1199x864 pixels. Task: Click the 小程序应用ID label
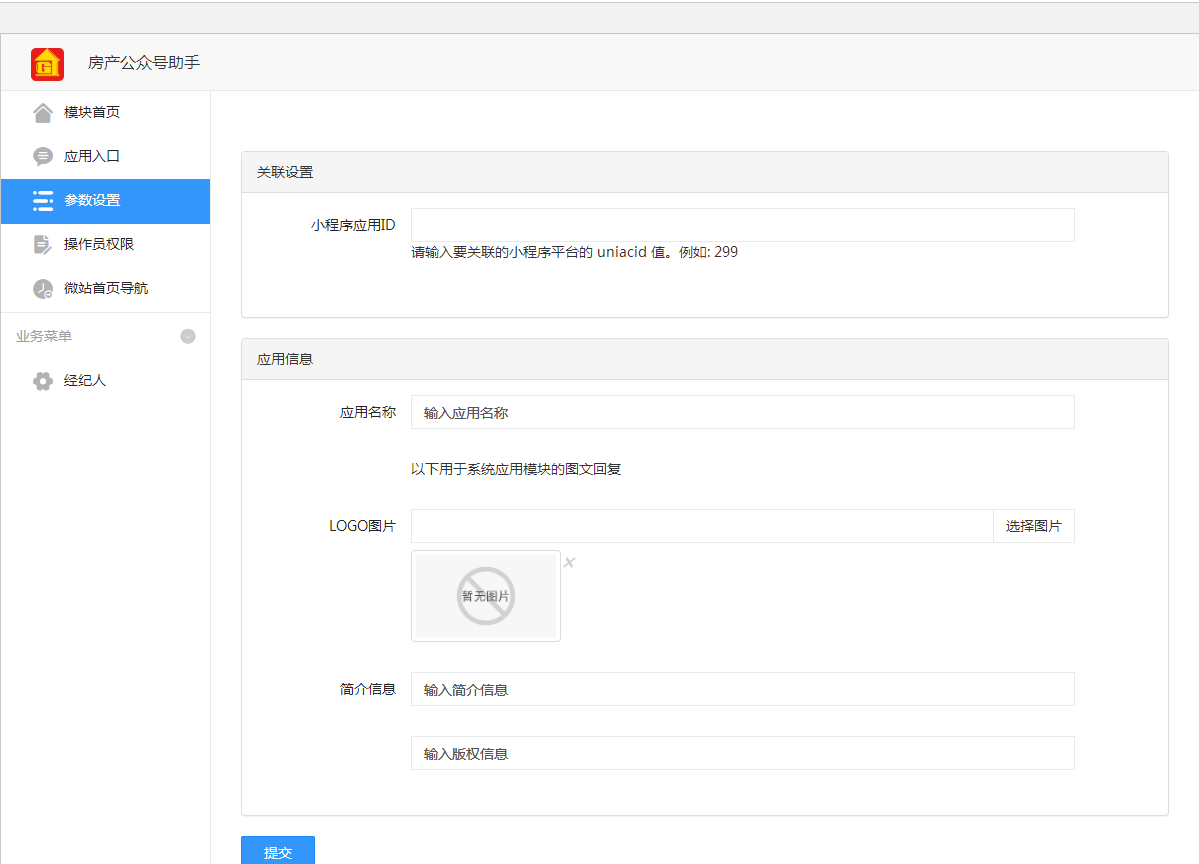click(x=353, y=225)
